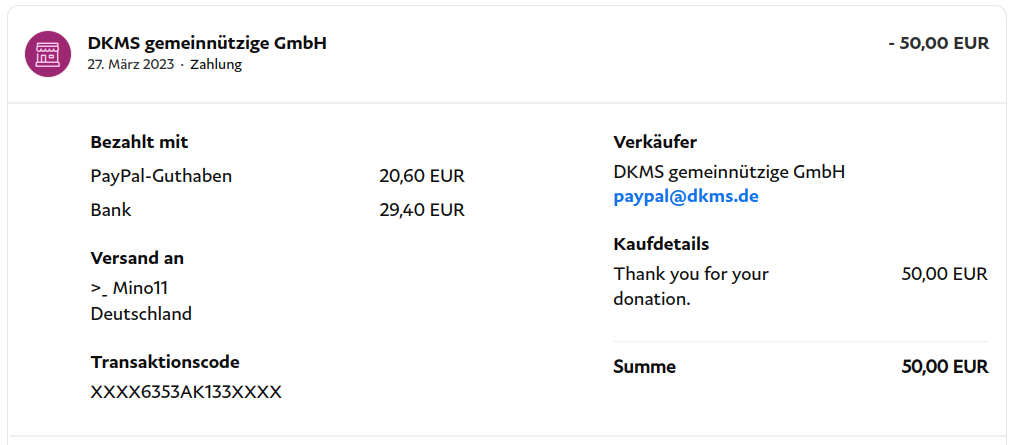This screenshot has width=1014, height=445.
Task: Click the Kaufdetails heading
Action: (661, 244)
